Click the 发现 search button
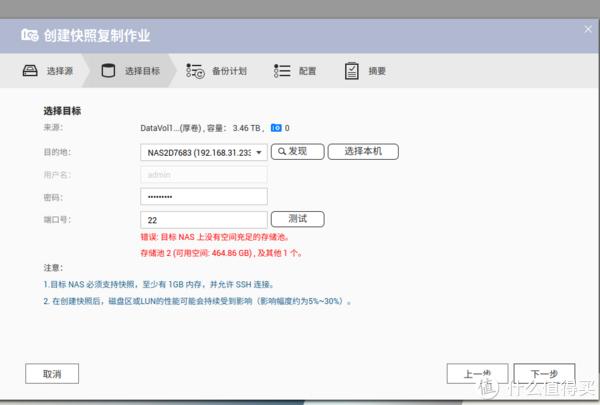Screen dimensions: 600x405 pyautogui.click(x=297, y=152)
